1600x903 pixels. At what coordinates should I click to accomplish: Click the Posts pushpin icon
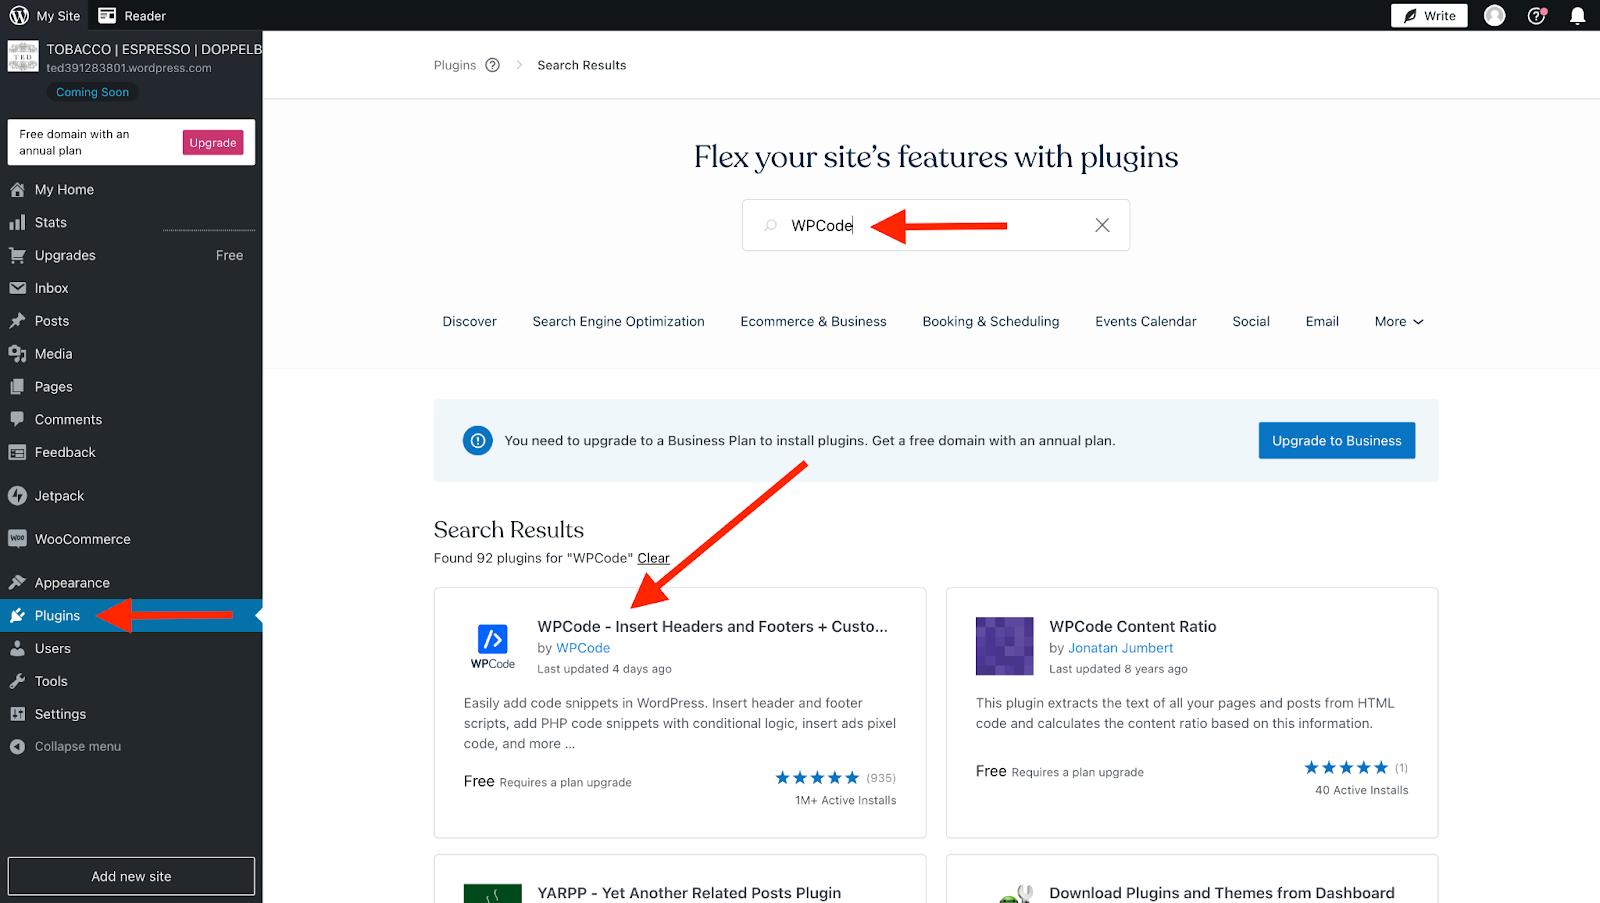[x=17, y=321]
